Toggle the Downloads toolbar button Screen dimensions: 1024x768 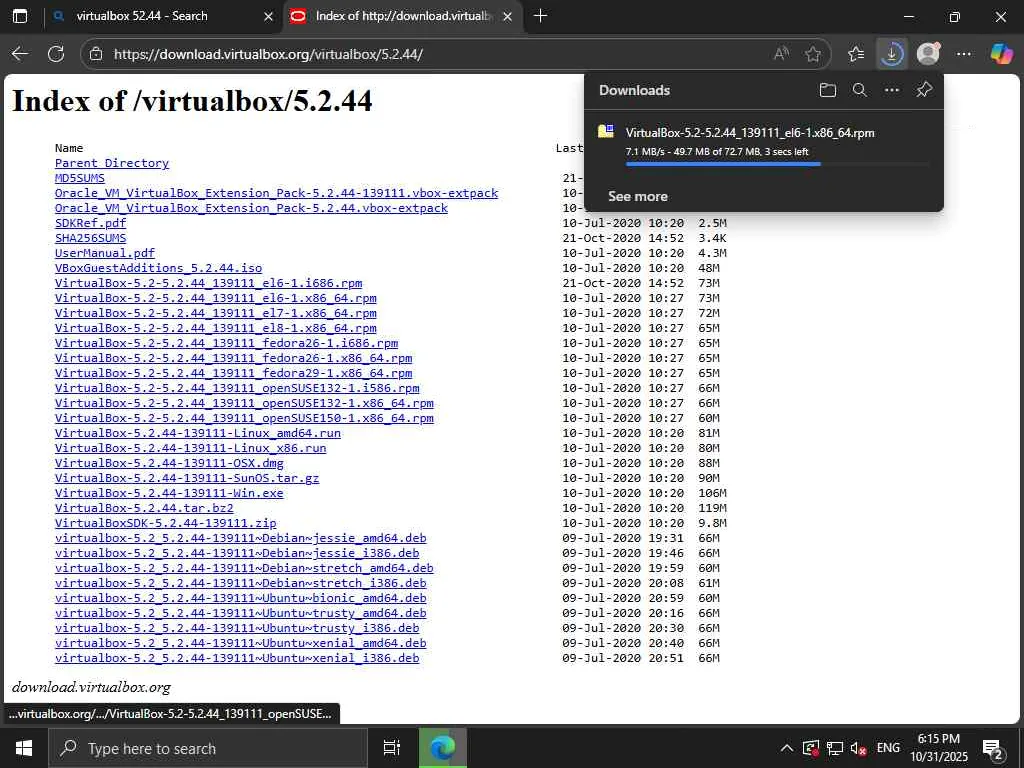click(x=891, y=54)
